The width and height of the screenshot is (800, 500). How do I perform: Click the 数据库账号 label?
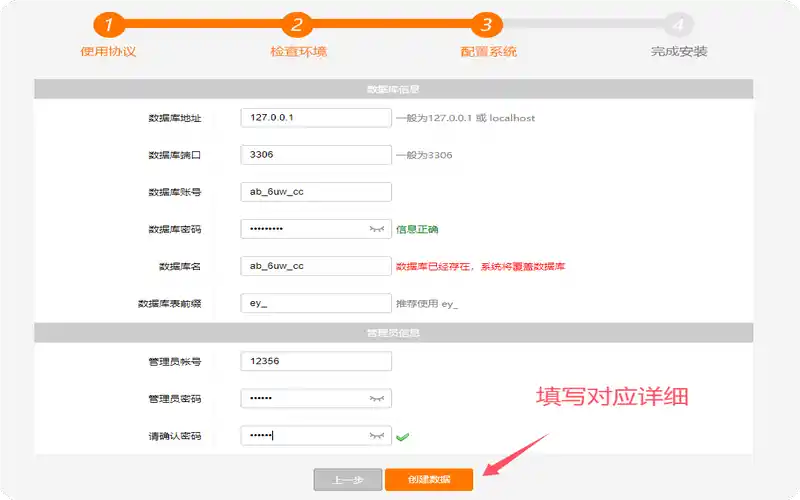click(x=174, y=192)
